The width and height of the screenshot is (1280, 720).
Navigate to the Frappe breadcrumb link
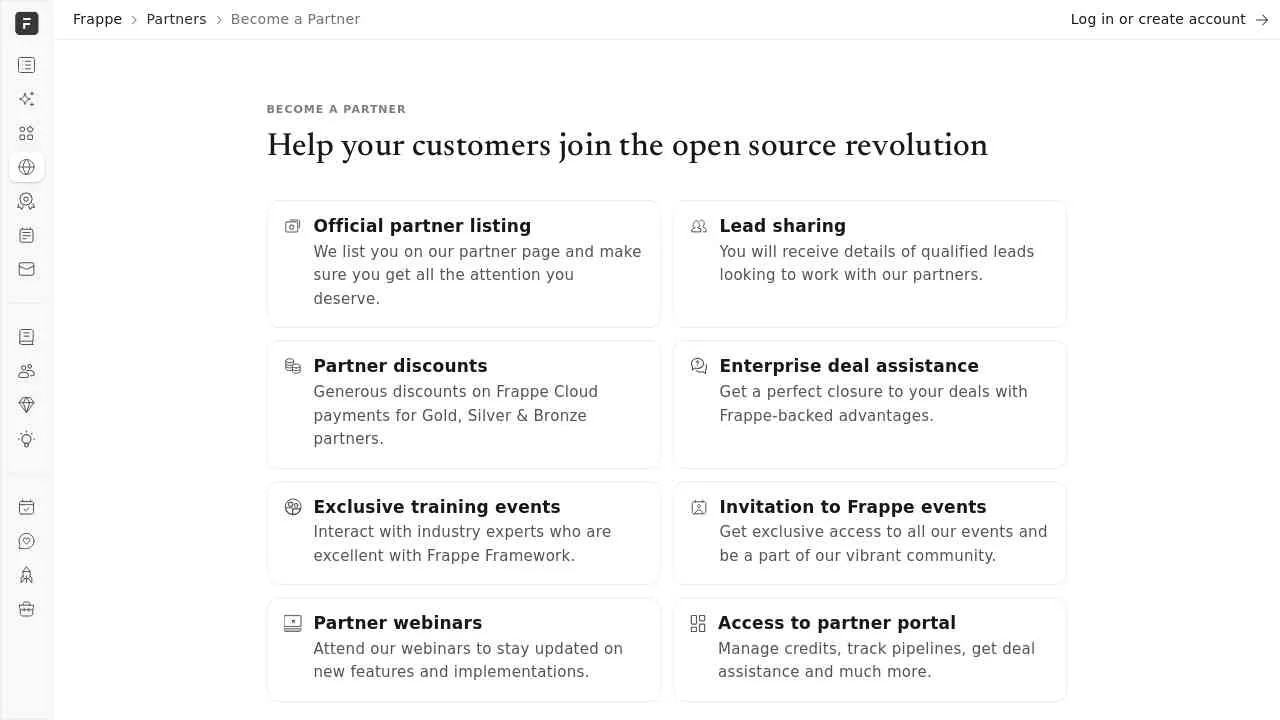(x=97, y=19)
